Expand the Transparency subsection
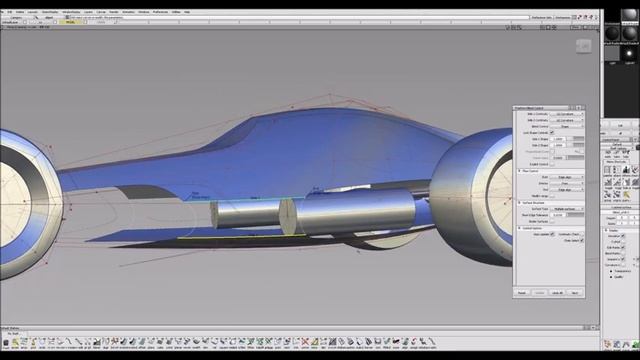 tap(611, 271)
